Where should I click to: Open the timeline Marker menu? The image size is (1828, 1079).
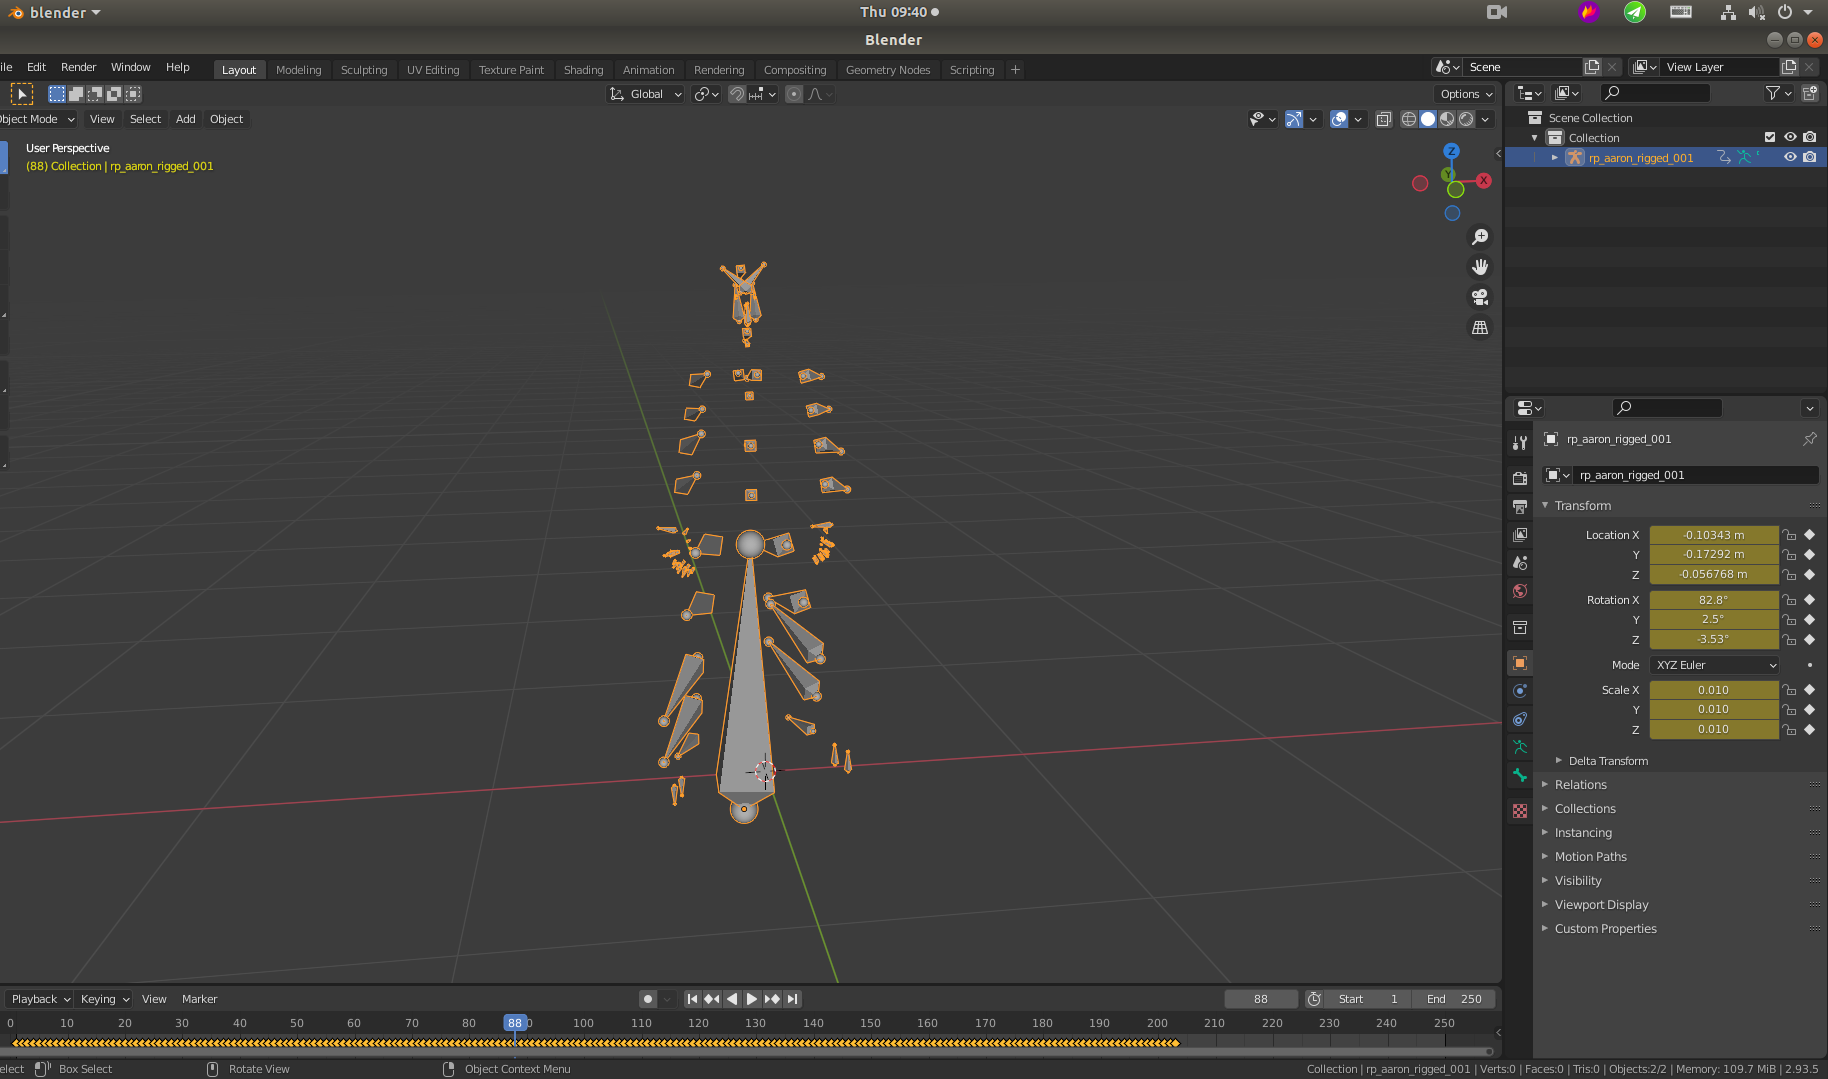(x=199, y=999)
